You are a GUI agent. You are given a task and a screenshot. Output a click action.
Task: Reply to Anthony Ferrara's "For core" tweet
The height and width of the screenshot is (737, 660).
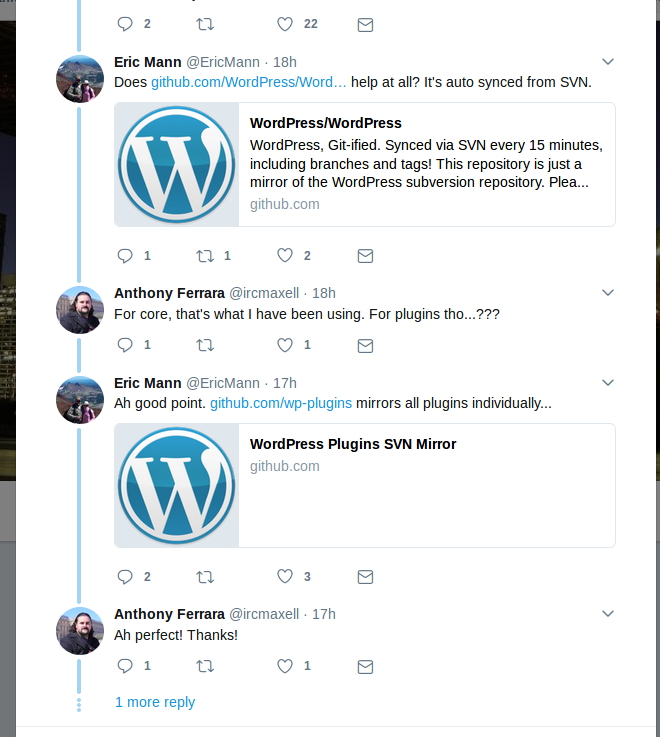click(125, 346)
